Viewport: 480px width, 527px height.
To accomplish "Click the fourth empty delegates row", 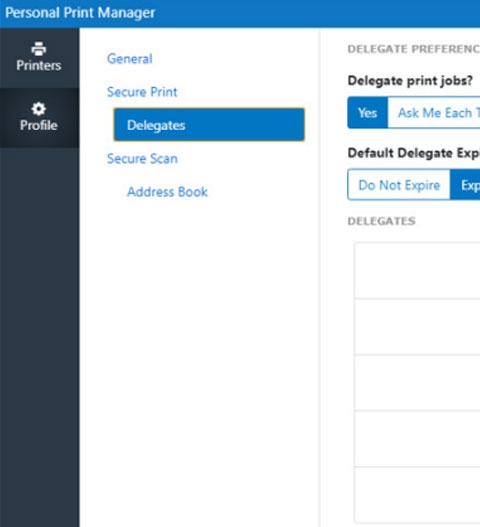I will coord(417,439).
